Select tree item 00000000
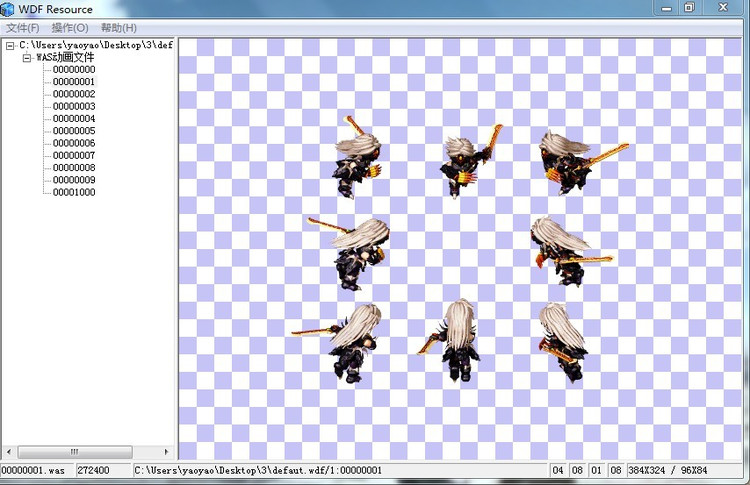The height and width of the screenshot is (485, 750). coord(74,70)
